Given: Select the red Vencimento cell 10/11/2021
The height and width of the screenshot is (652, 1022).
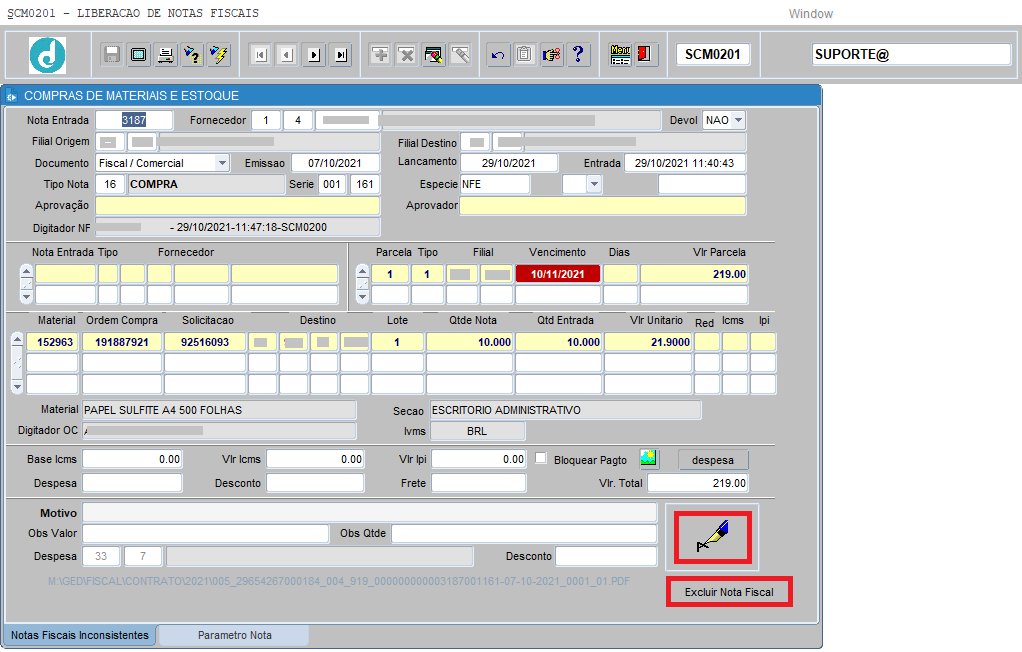Looking at the screenshot, I should [x=557, y=274].
